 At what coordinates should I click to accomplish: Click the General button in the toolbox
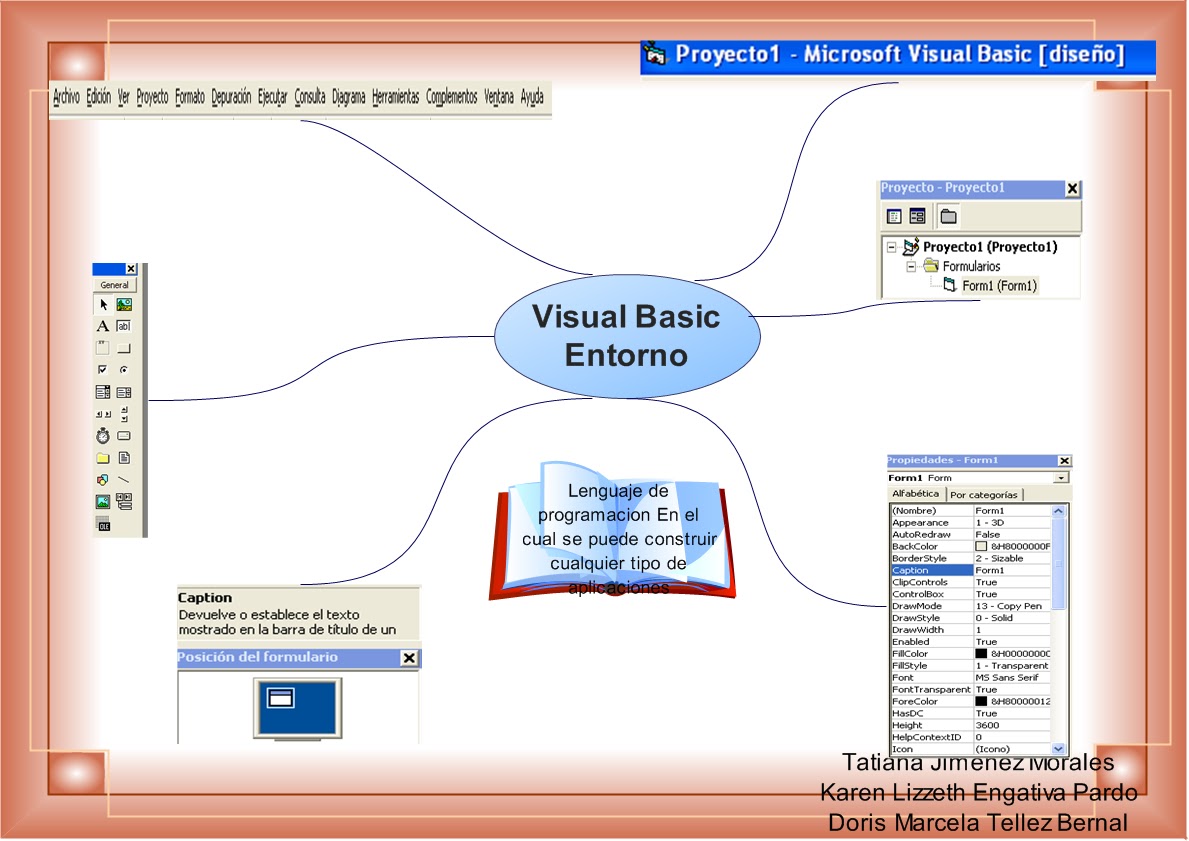click(x=113, y=284)
